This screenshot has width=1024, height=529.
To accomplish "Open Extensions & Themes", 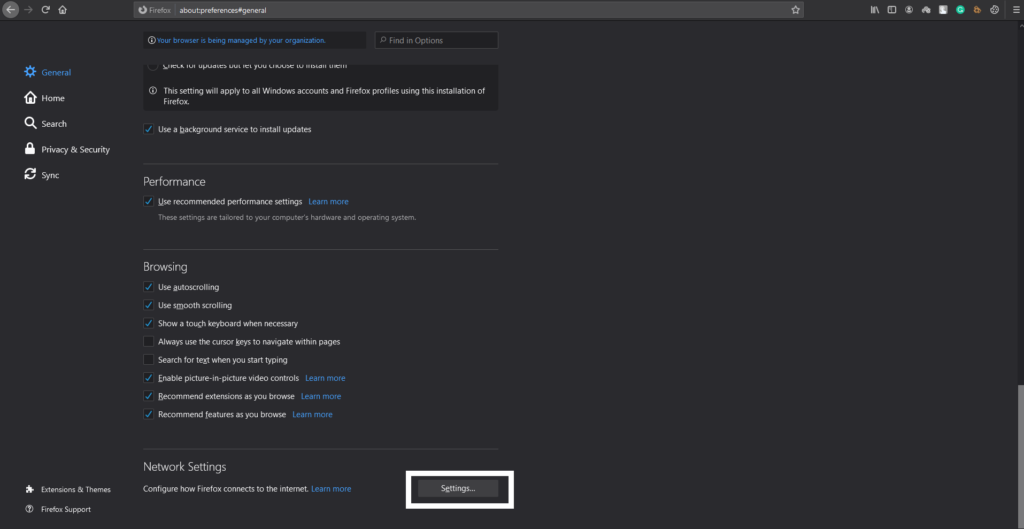I will point(68,489).
